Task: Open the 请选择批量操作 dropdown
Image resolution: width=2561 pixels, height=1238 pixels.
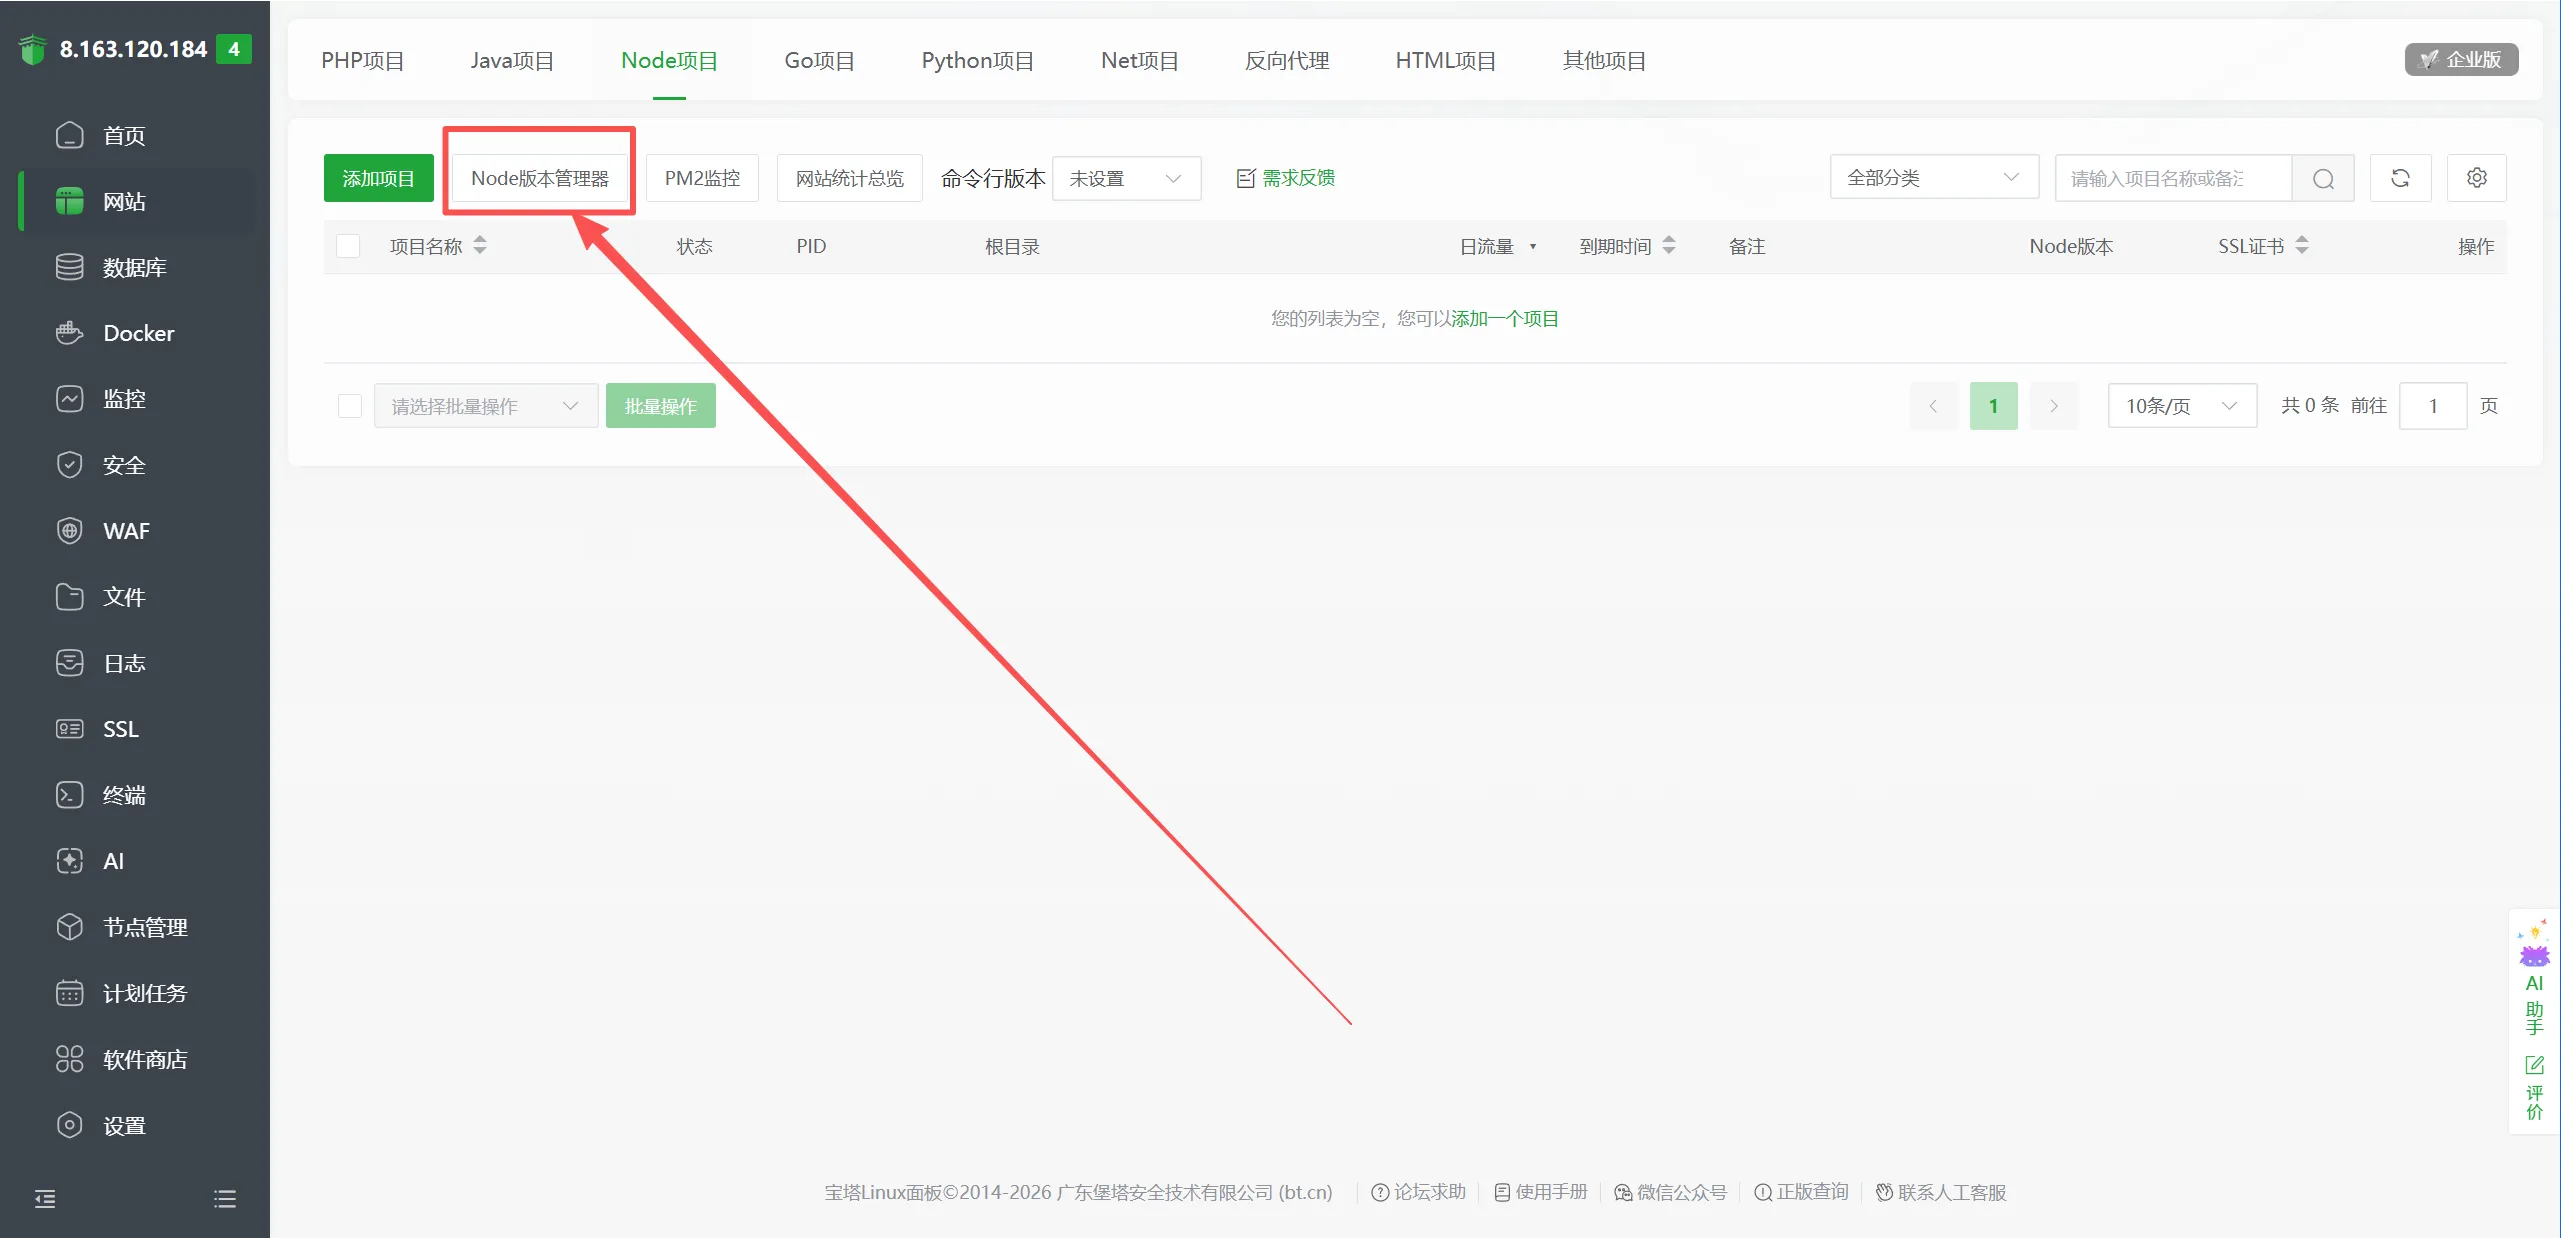Action: (x=486, y=406)
